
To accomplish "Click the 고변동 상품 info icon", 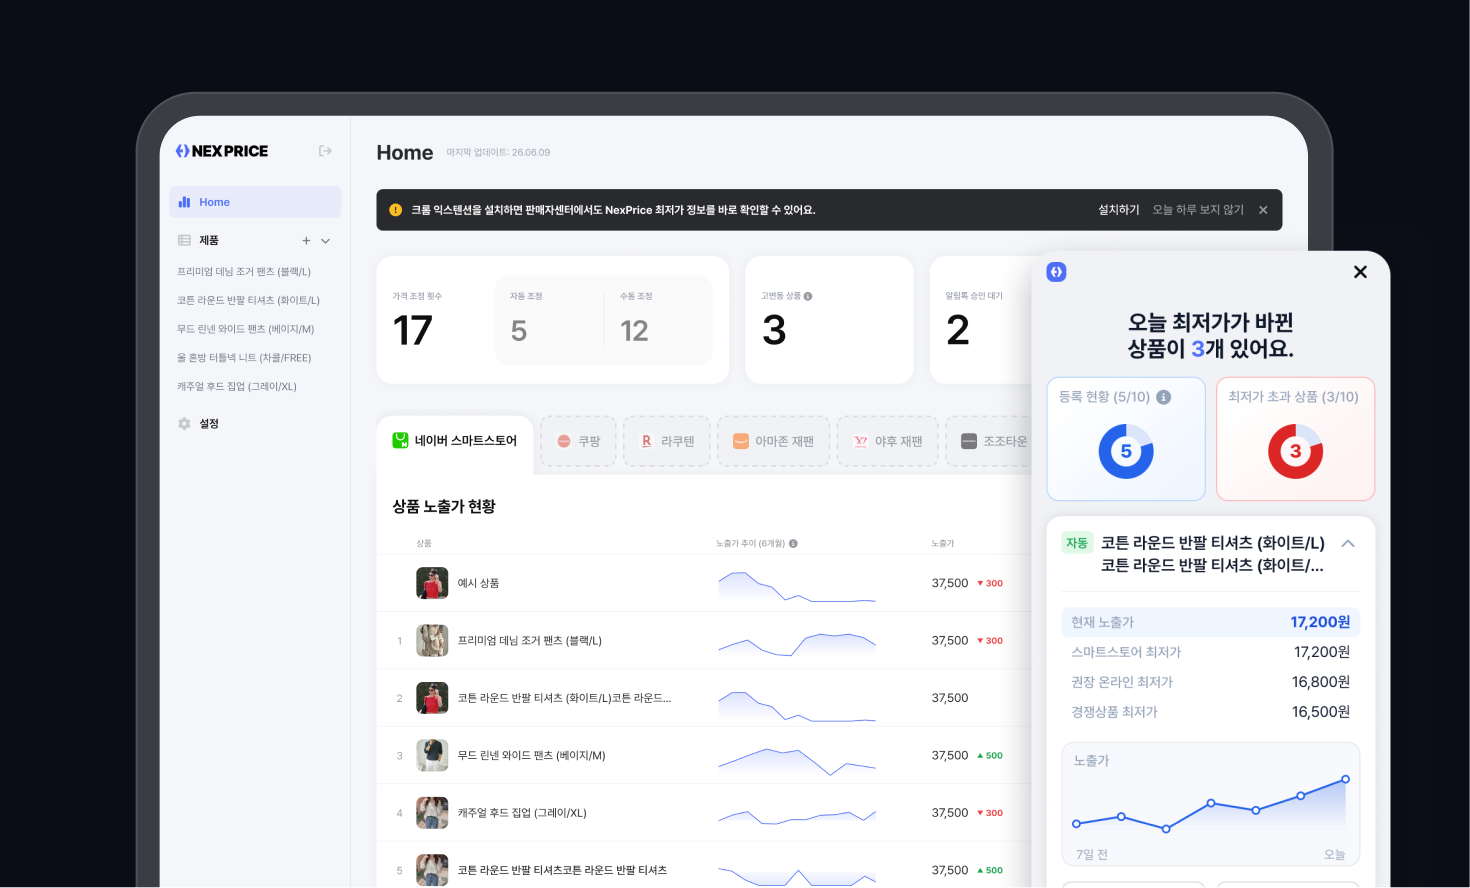I will click(x=808, y=296).
